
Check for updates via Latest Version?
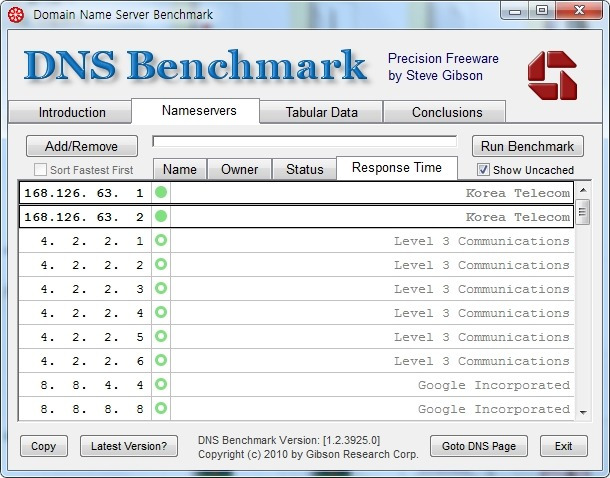(x=129, y=446)
